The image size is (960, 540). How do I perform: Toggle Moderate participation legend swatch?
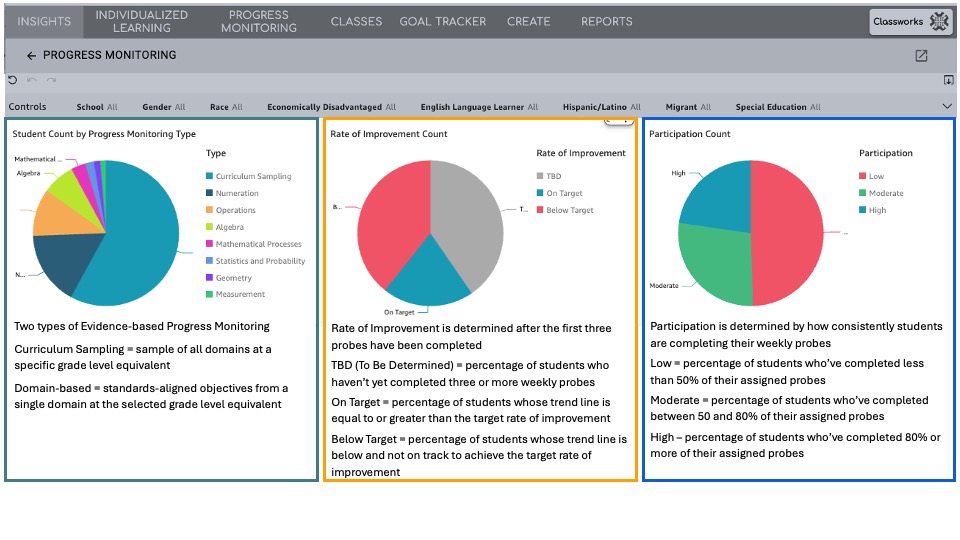(x=863, y=193)
